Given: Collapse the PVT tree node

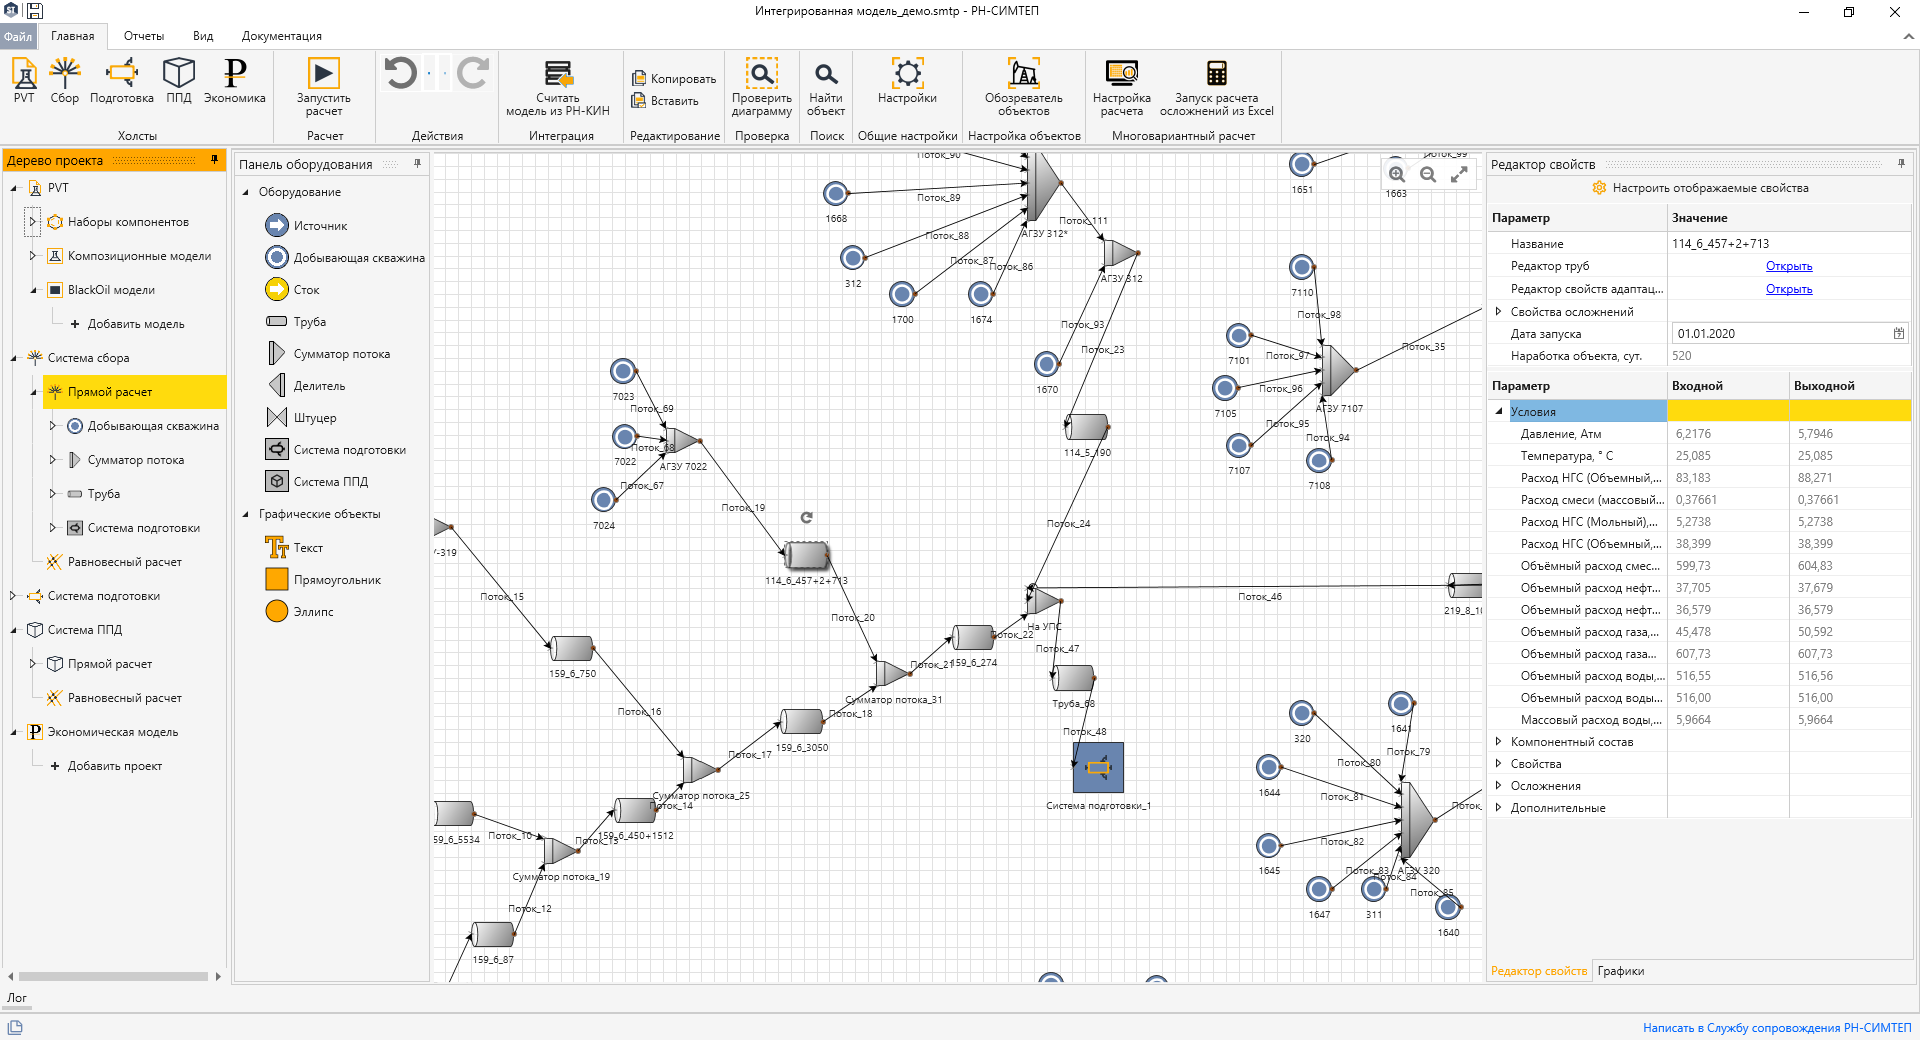Looking at the screenshot, I should pyautogui.click(x=14, y=188).
